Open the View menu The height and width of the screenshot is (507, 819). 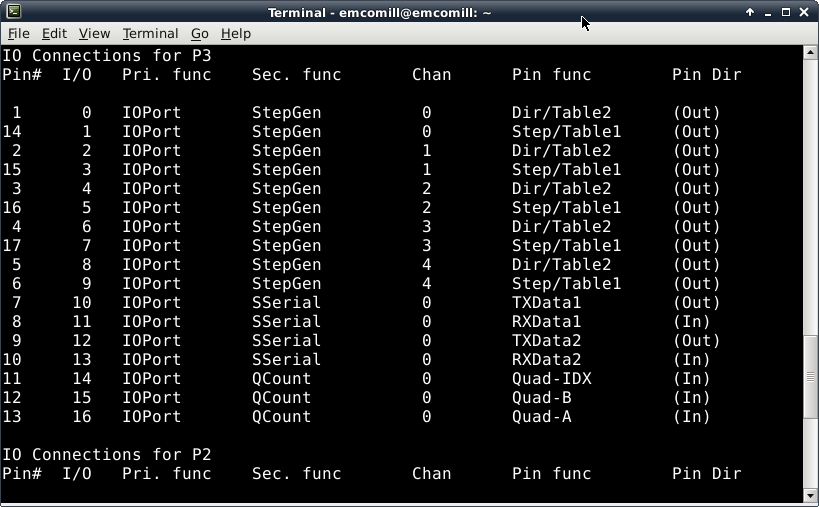(x=94, y=33)
